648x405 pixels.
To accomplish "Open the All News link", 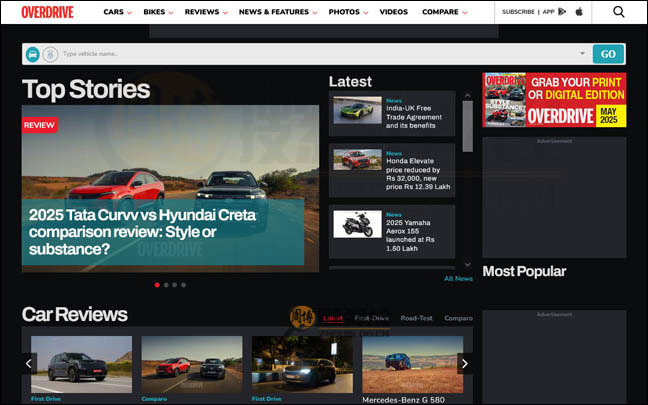I will tap(458, 279).
